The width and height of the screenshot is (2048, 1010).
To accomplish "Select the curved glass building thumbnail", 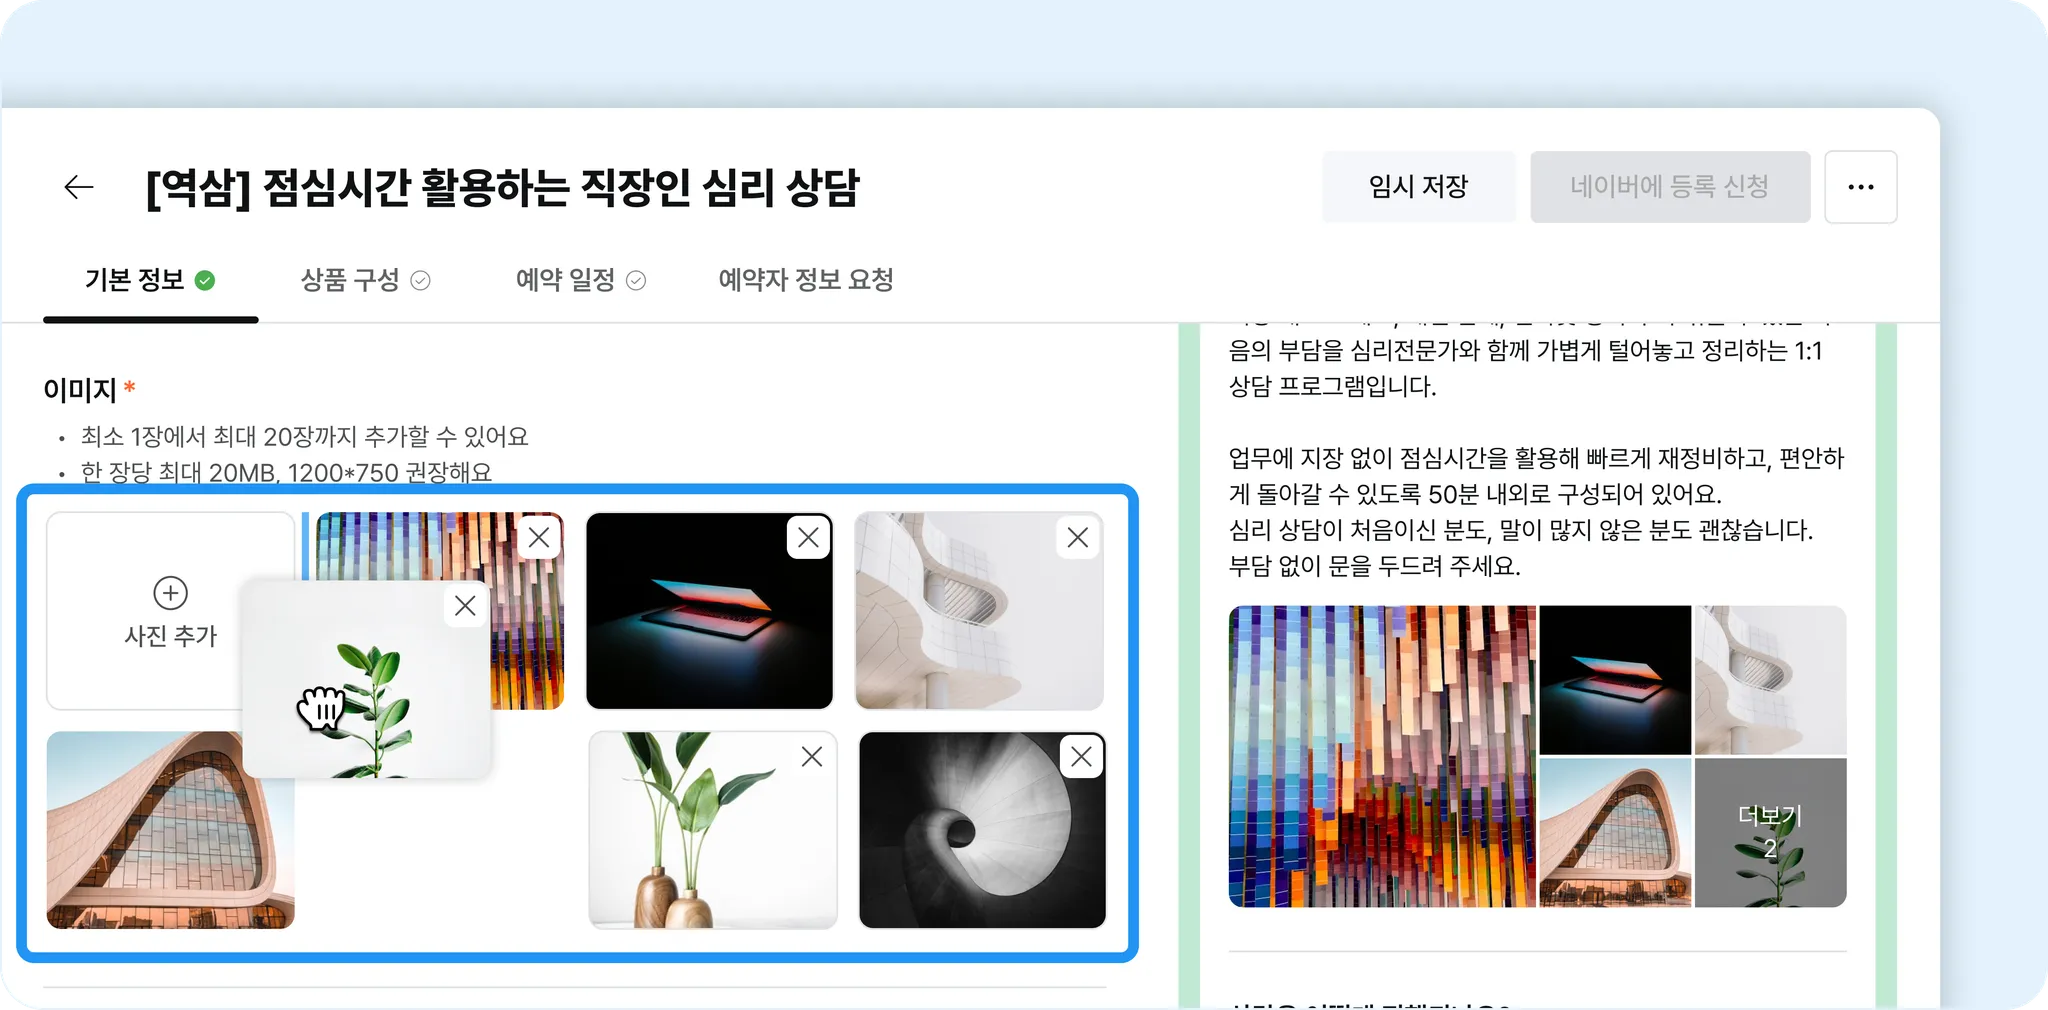I will coord(170,830).
